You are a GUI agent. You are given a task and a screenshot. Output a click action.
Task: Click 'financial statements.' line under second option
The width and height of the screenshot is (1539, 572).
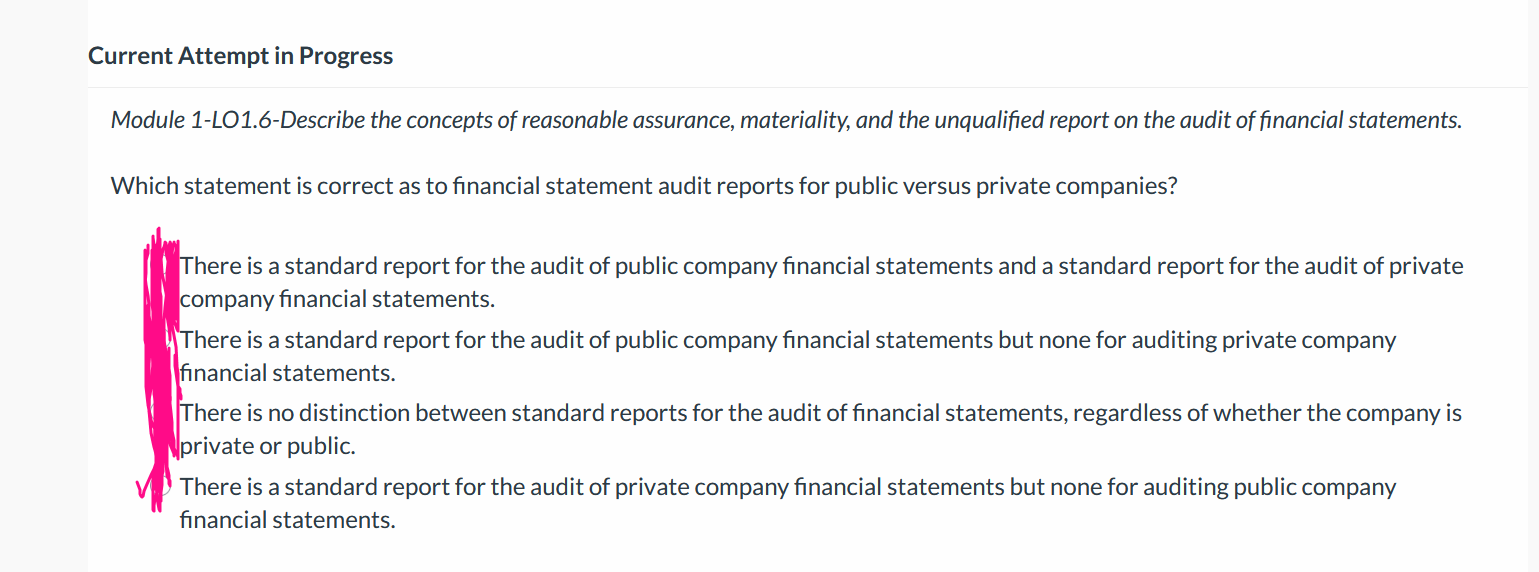(288, 373)
